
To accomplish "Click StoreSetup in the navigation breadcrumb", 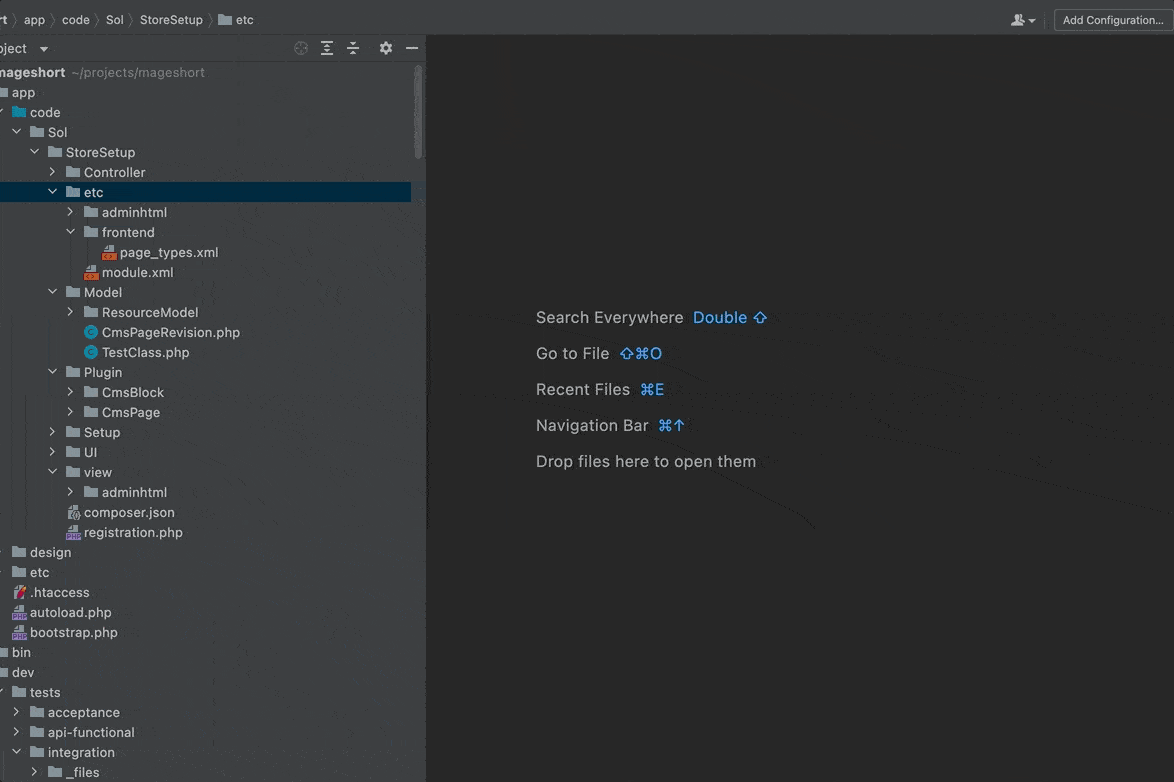I will pyautogui.click(x=171, y=20).
